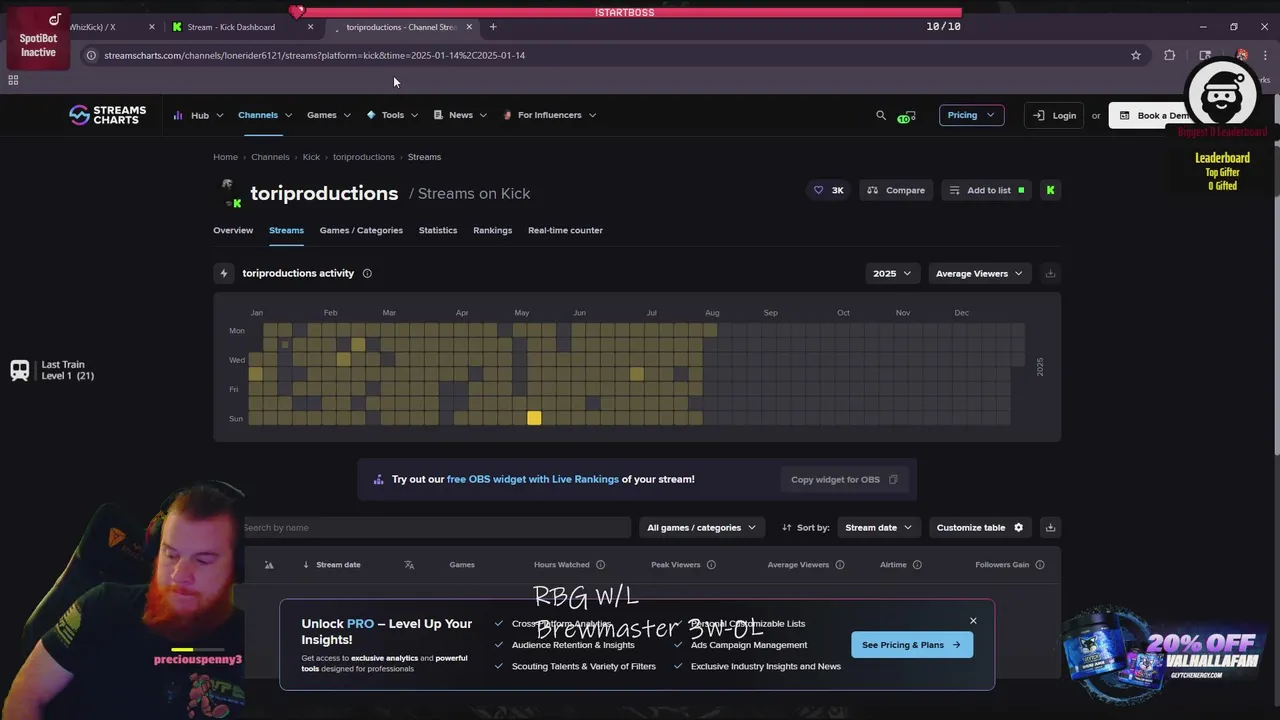Switch to Games / Categories tab

361,230
